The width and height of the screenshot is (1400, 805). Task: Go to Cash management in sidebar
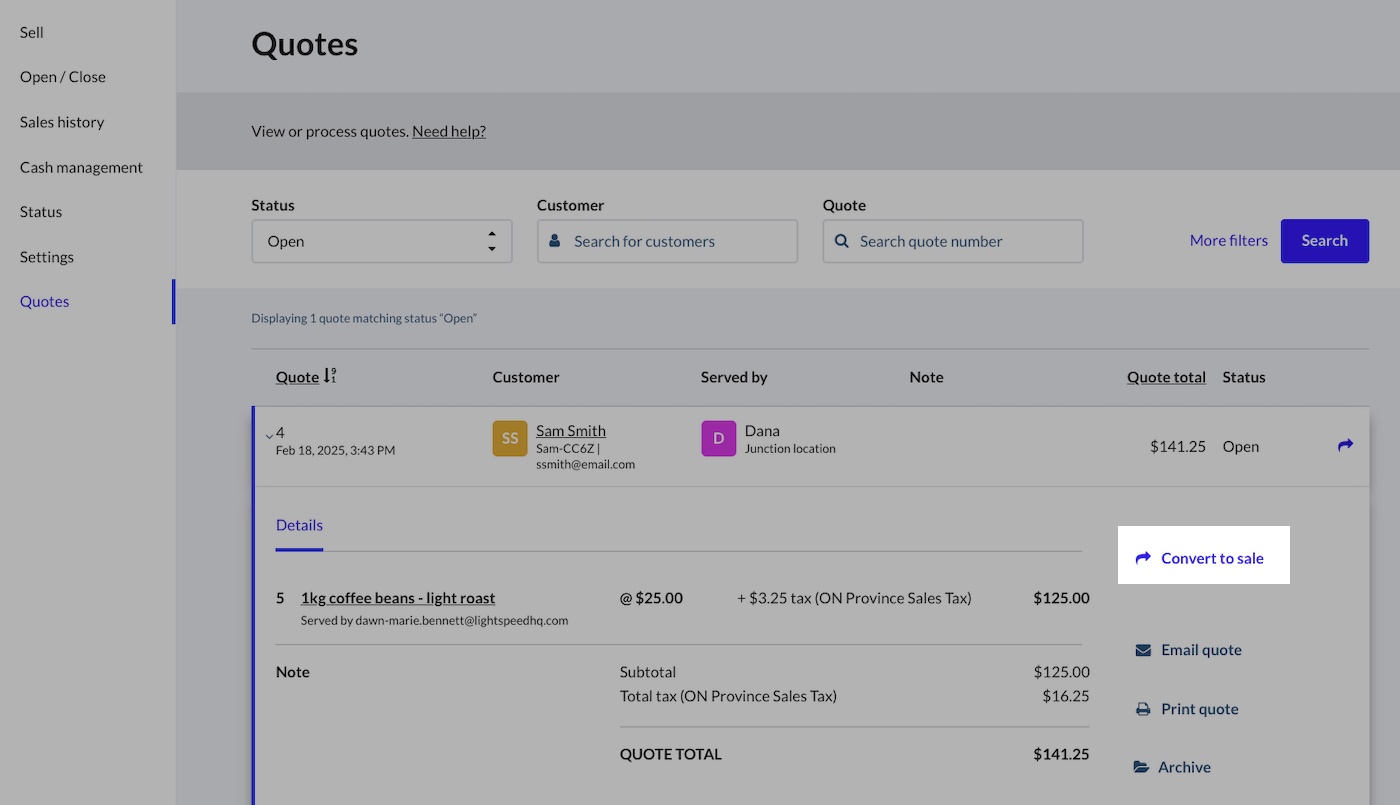[81, 167]
